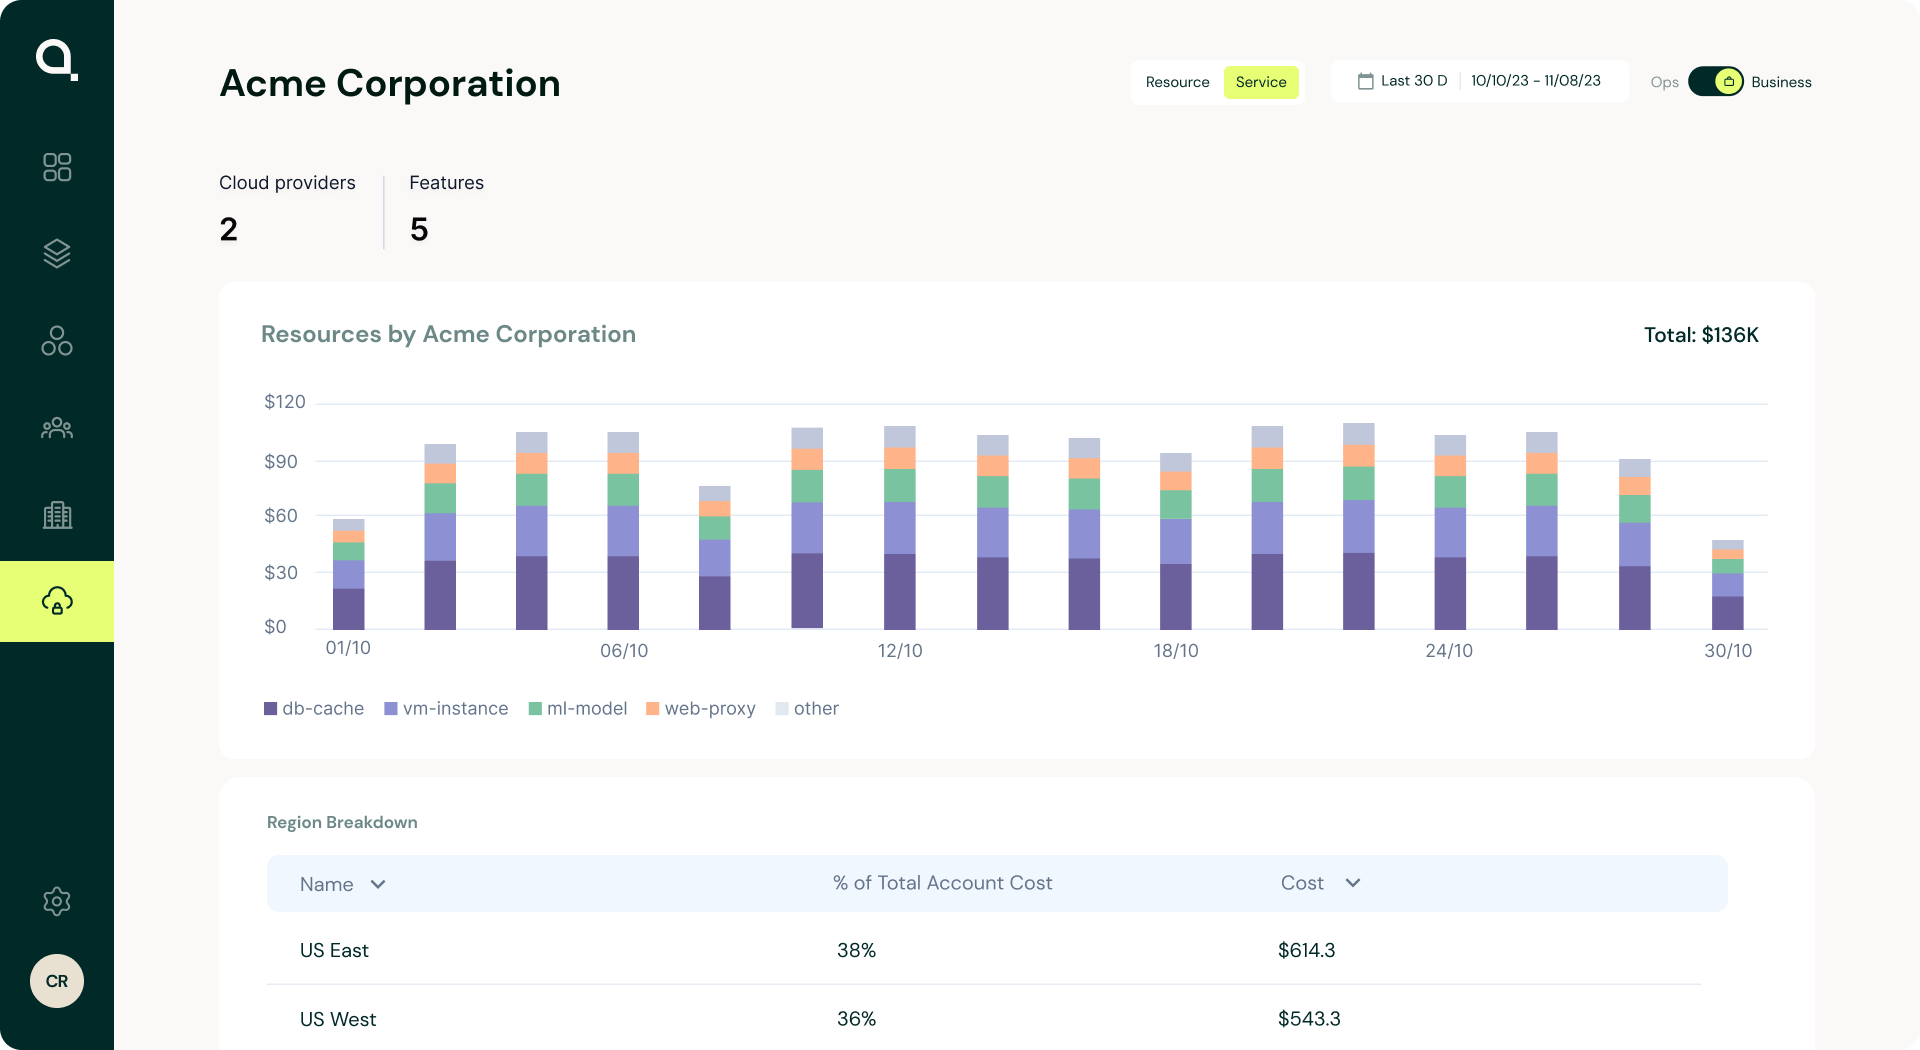The image size is (1920, 1050).
Task: Select the Service tab
Action: pos(1261,82)
